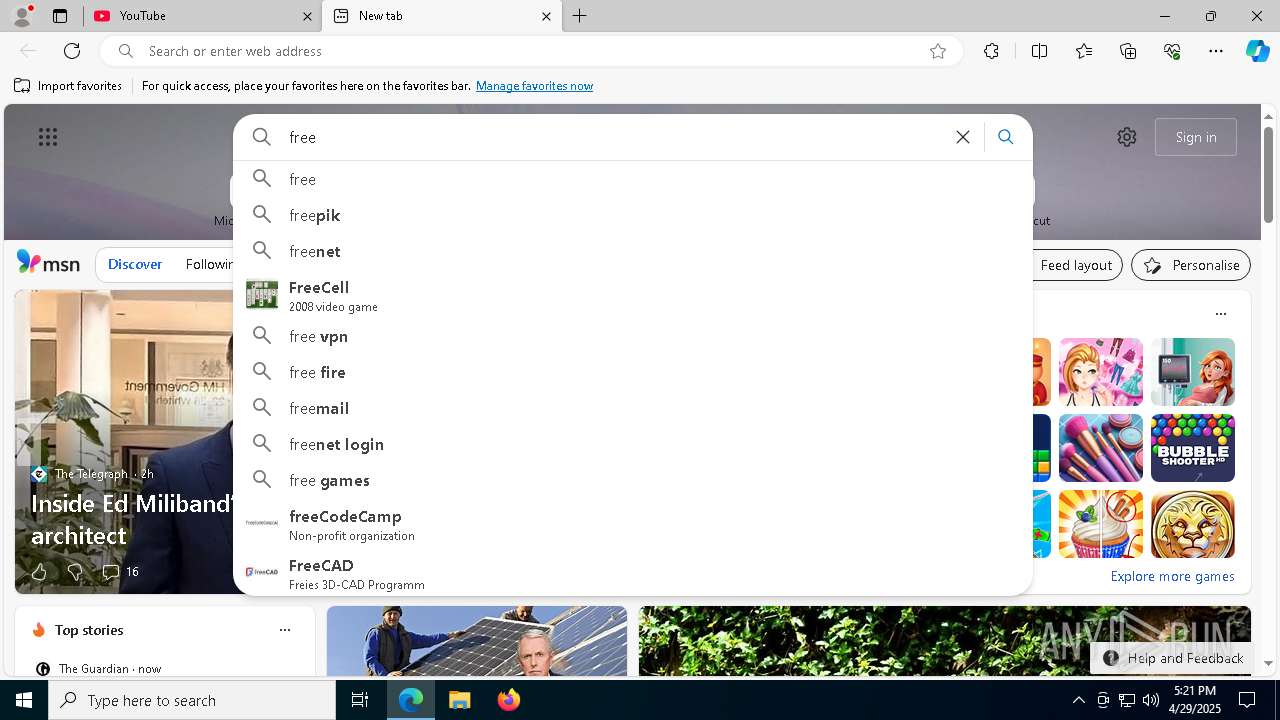Click the Personalise button
The width and height of the screenshot is (1280, 720).
click(x=1191, y=265)
